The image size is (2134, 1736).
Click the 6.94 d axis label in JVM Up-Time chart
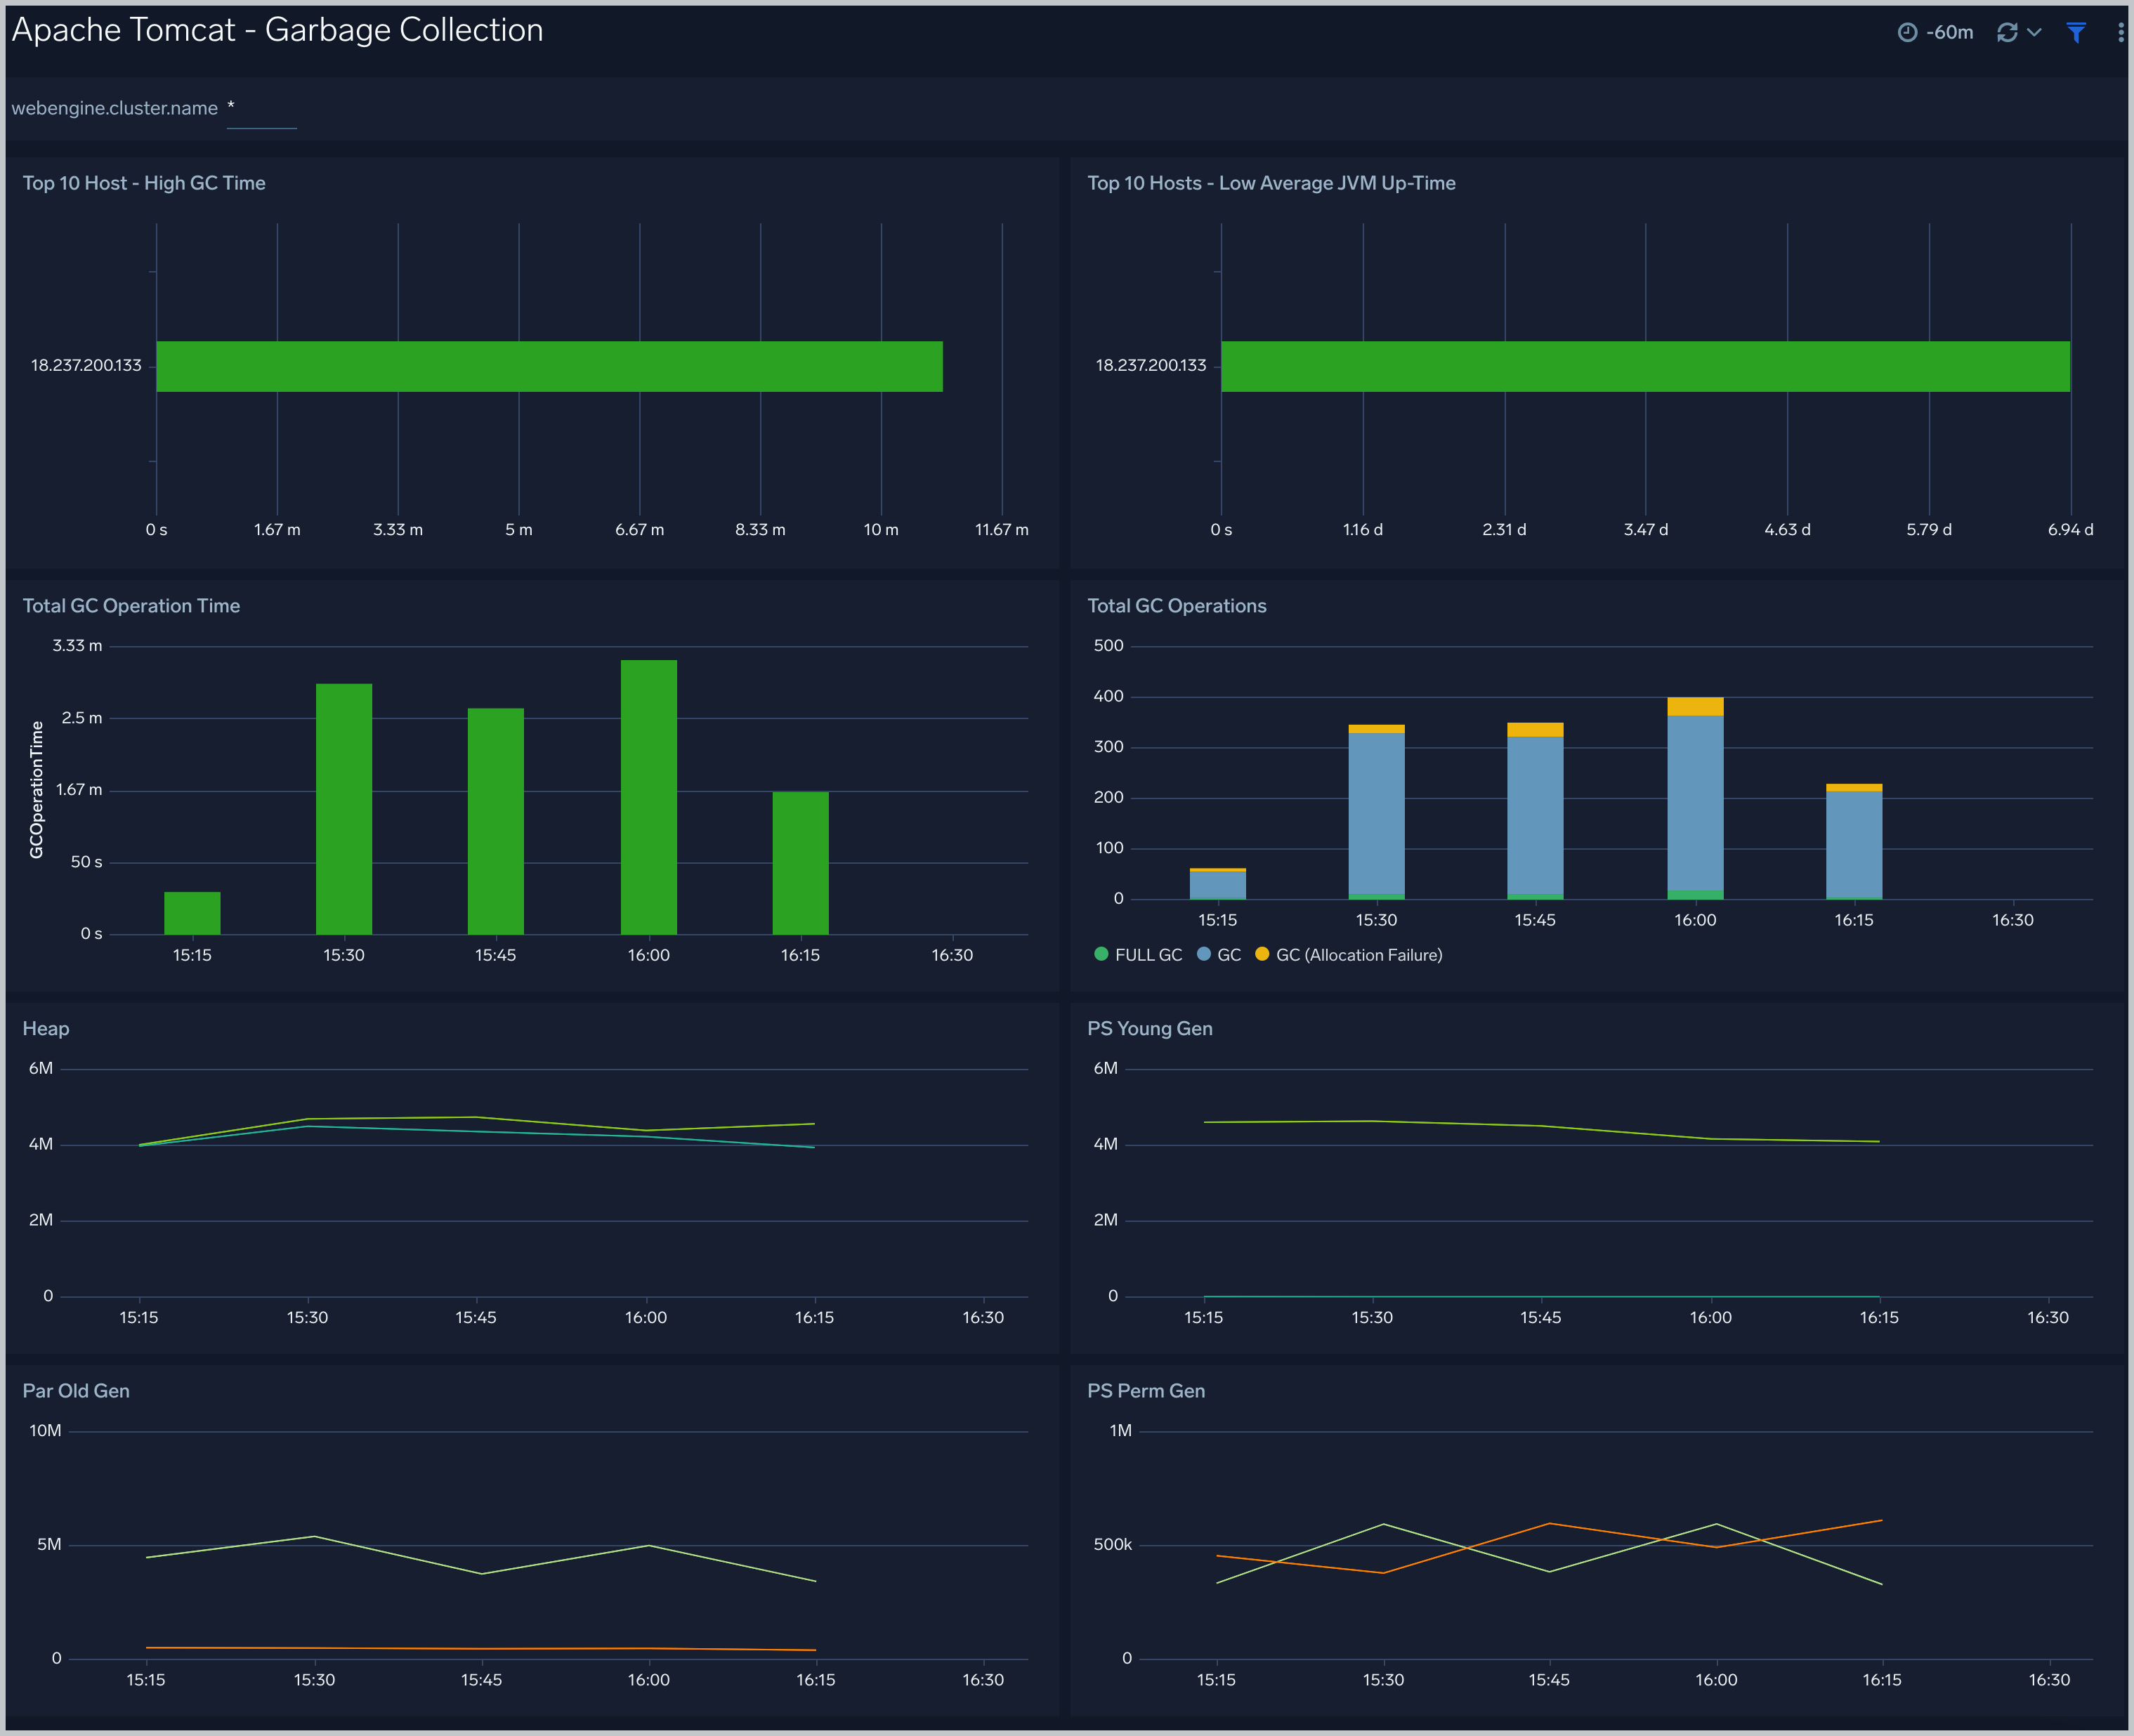(2071, 530)
